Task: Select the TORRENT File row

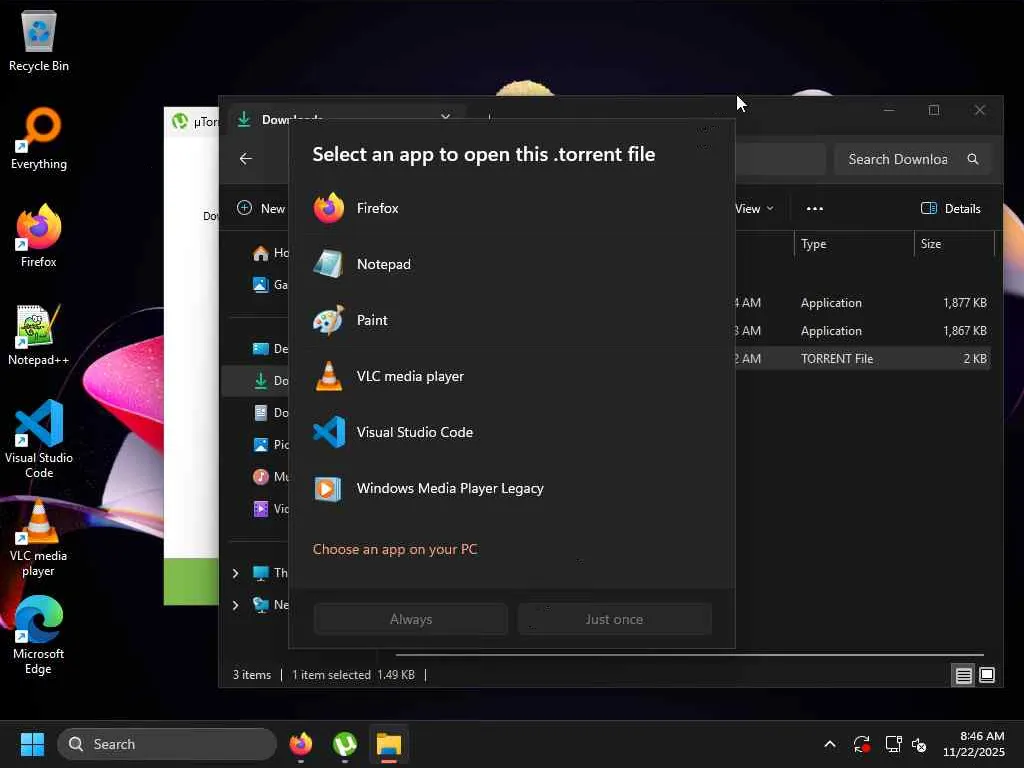Action: 862,359
